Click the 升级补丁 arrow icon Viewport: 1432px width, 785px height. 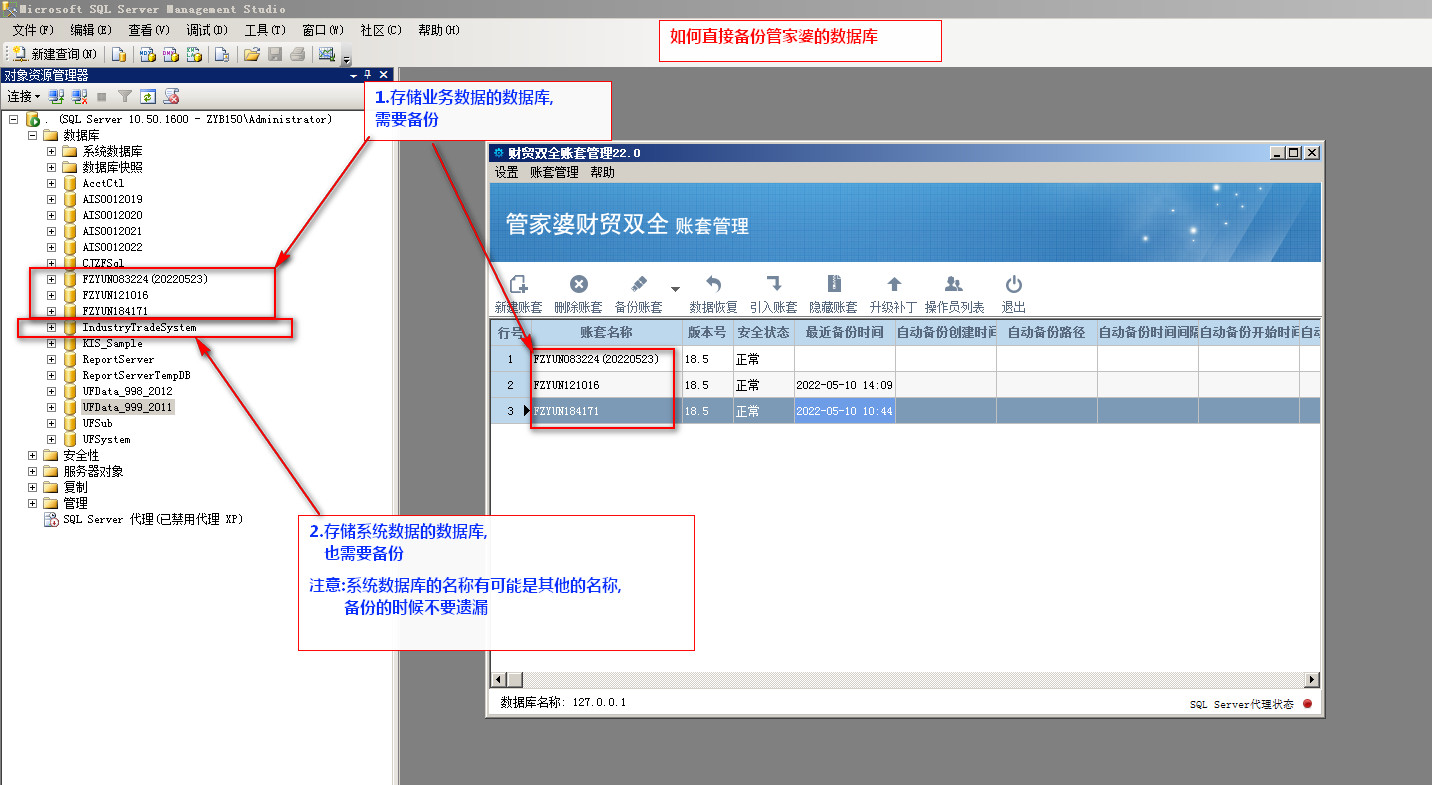894,285
